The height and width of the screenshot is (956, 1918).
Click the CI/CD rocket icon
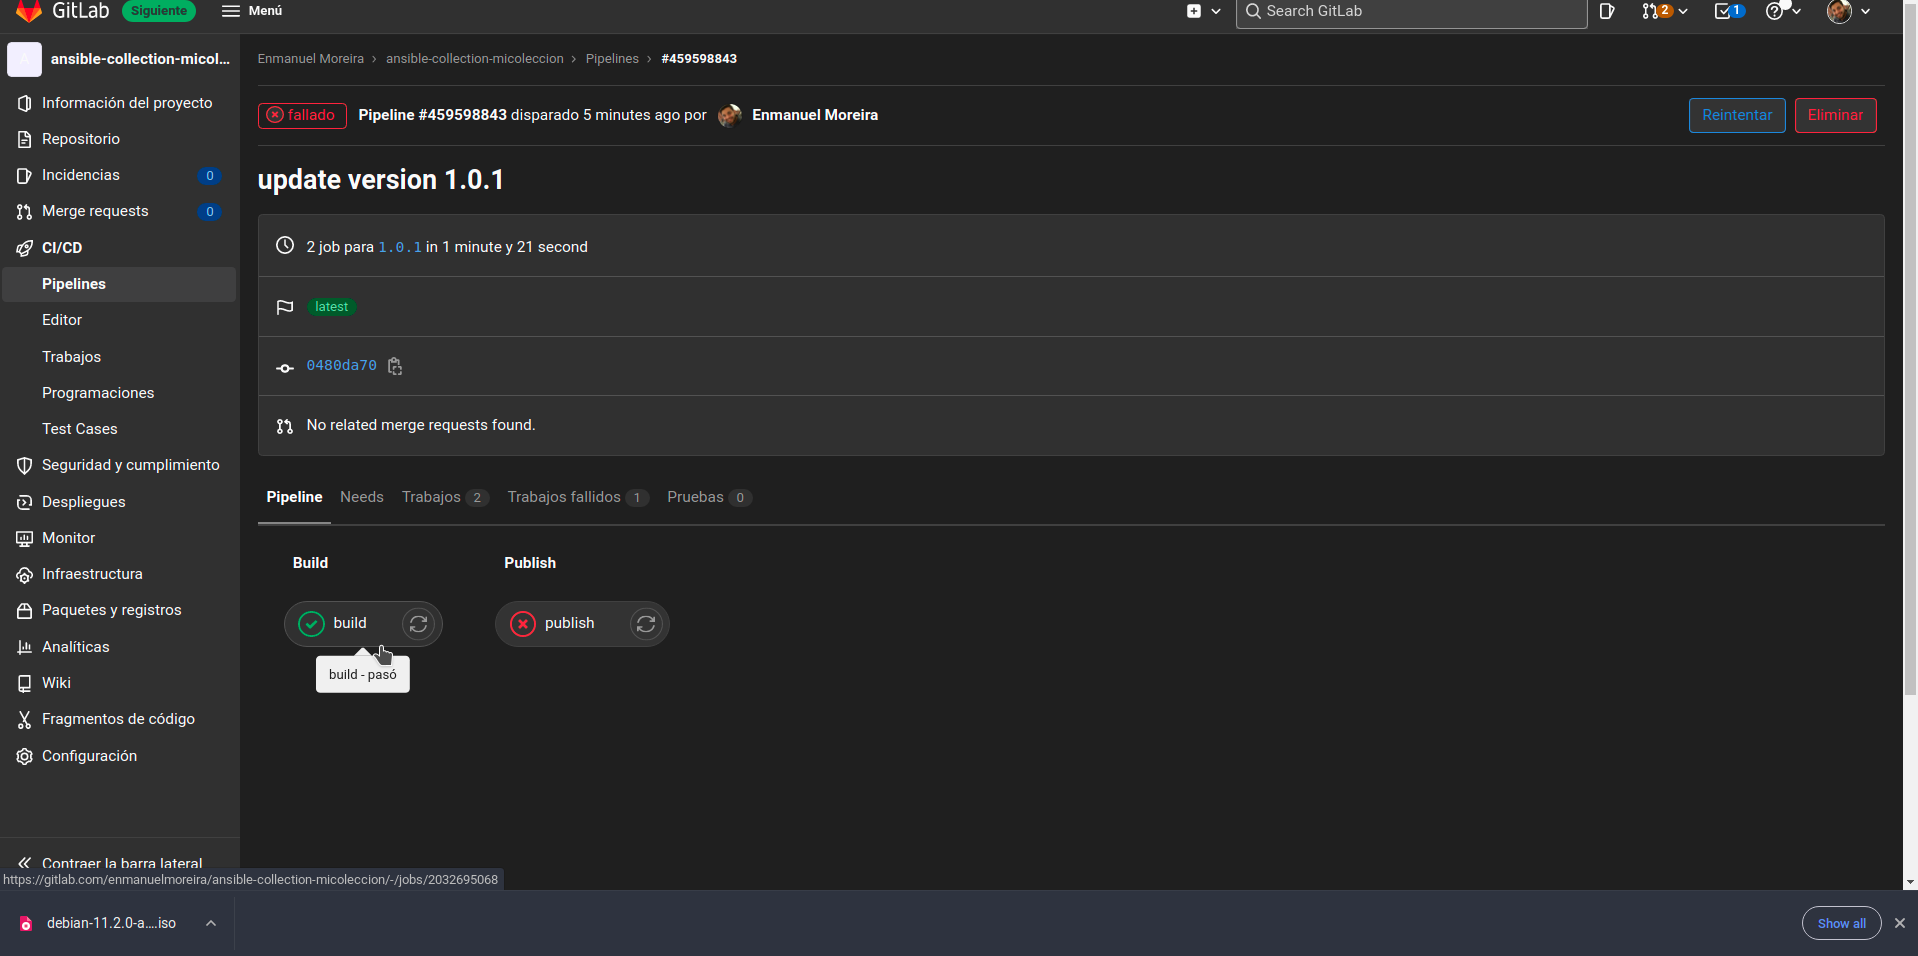tap(24, 248)
